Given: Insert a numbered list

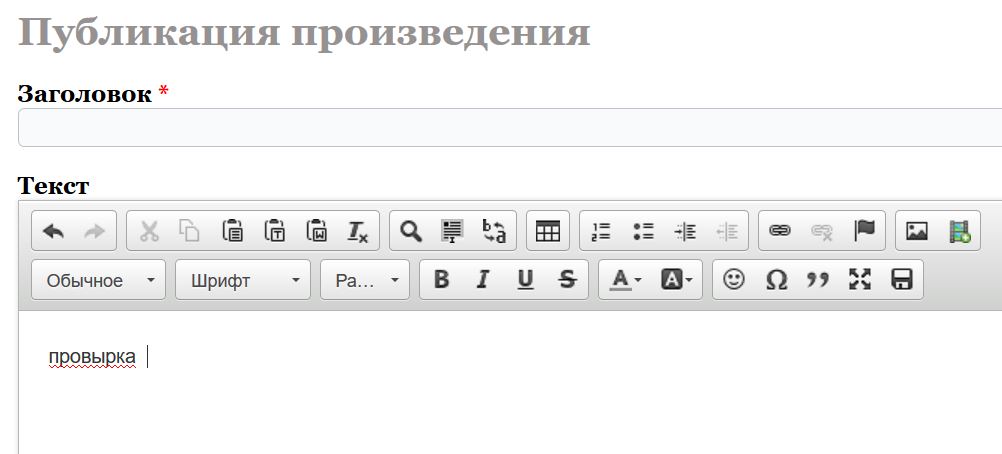Looking at the screenshot, I should click(x=601, y=231).
